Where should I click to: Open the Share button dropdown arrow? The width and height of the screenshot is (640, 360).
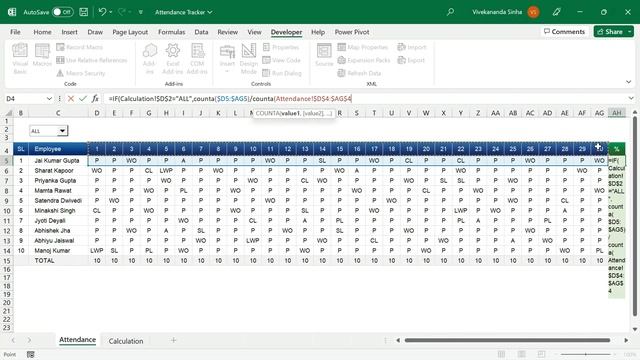tap(630, 31)
